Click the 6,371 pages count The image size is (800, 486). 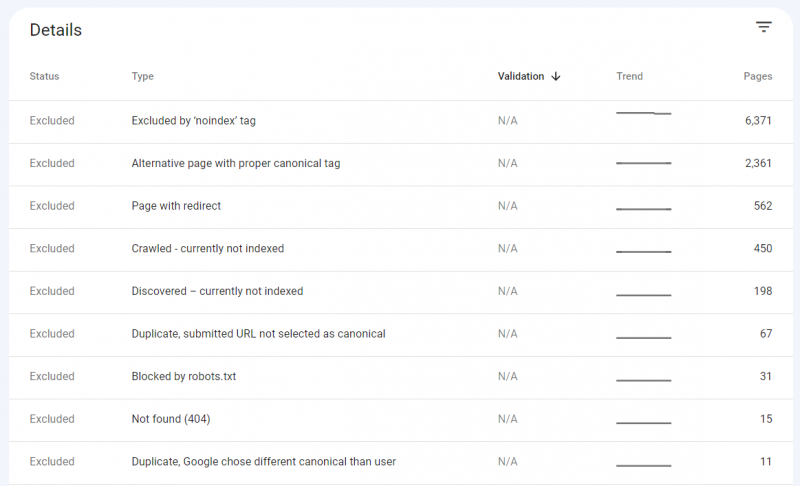758,121
